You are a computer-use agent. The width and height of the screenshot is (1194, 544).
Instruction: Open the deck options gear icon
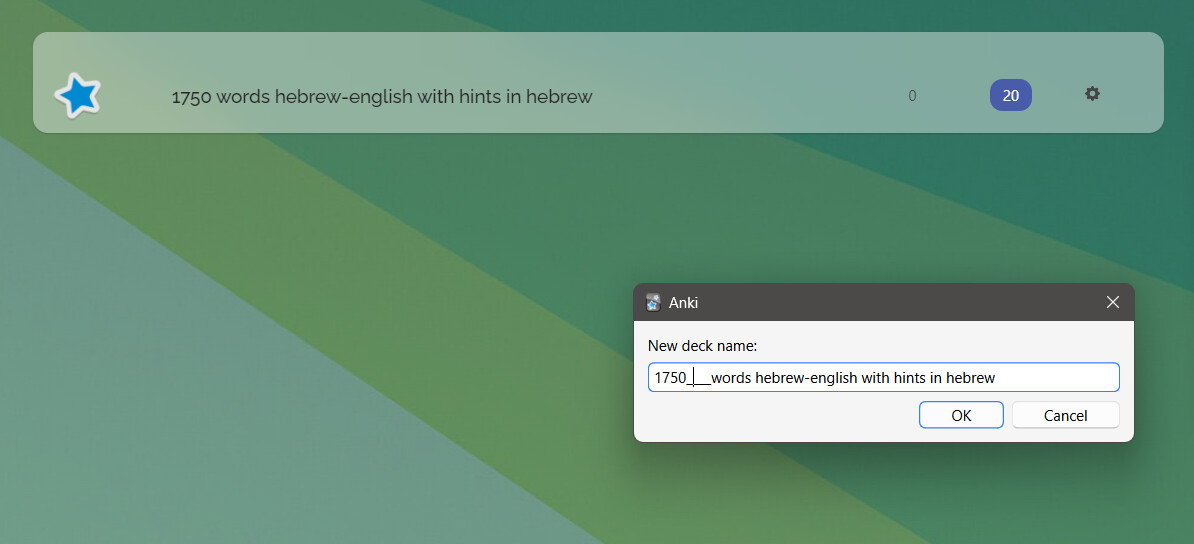tap(1092, 94)
